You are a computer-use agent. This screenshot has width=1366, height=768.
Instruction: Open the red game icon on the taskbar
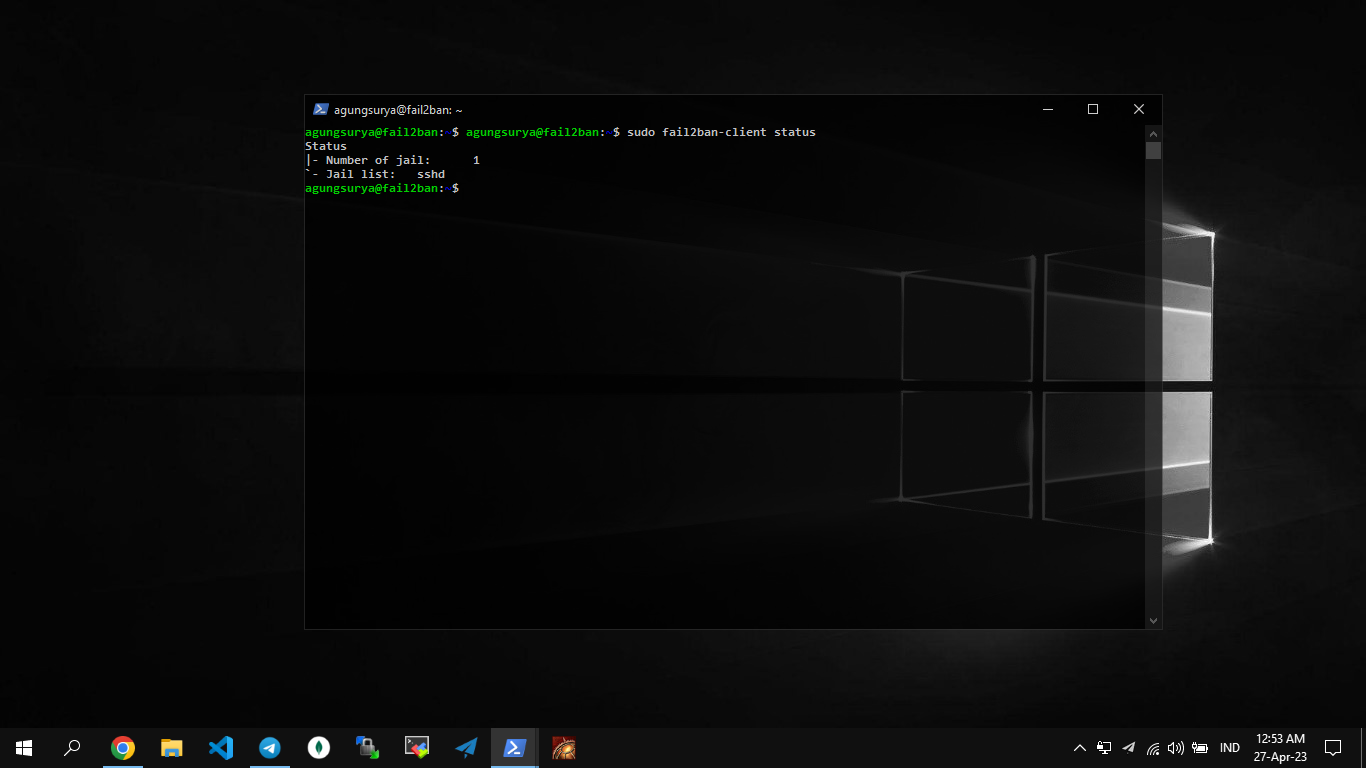click(x=564, y=747)
